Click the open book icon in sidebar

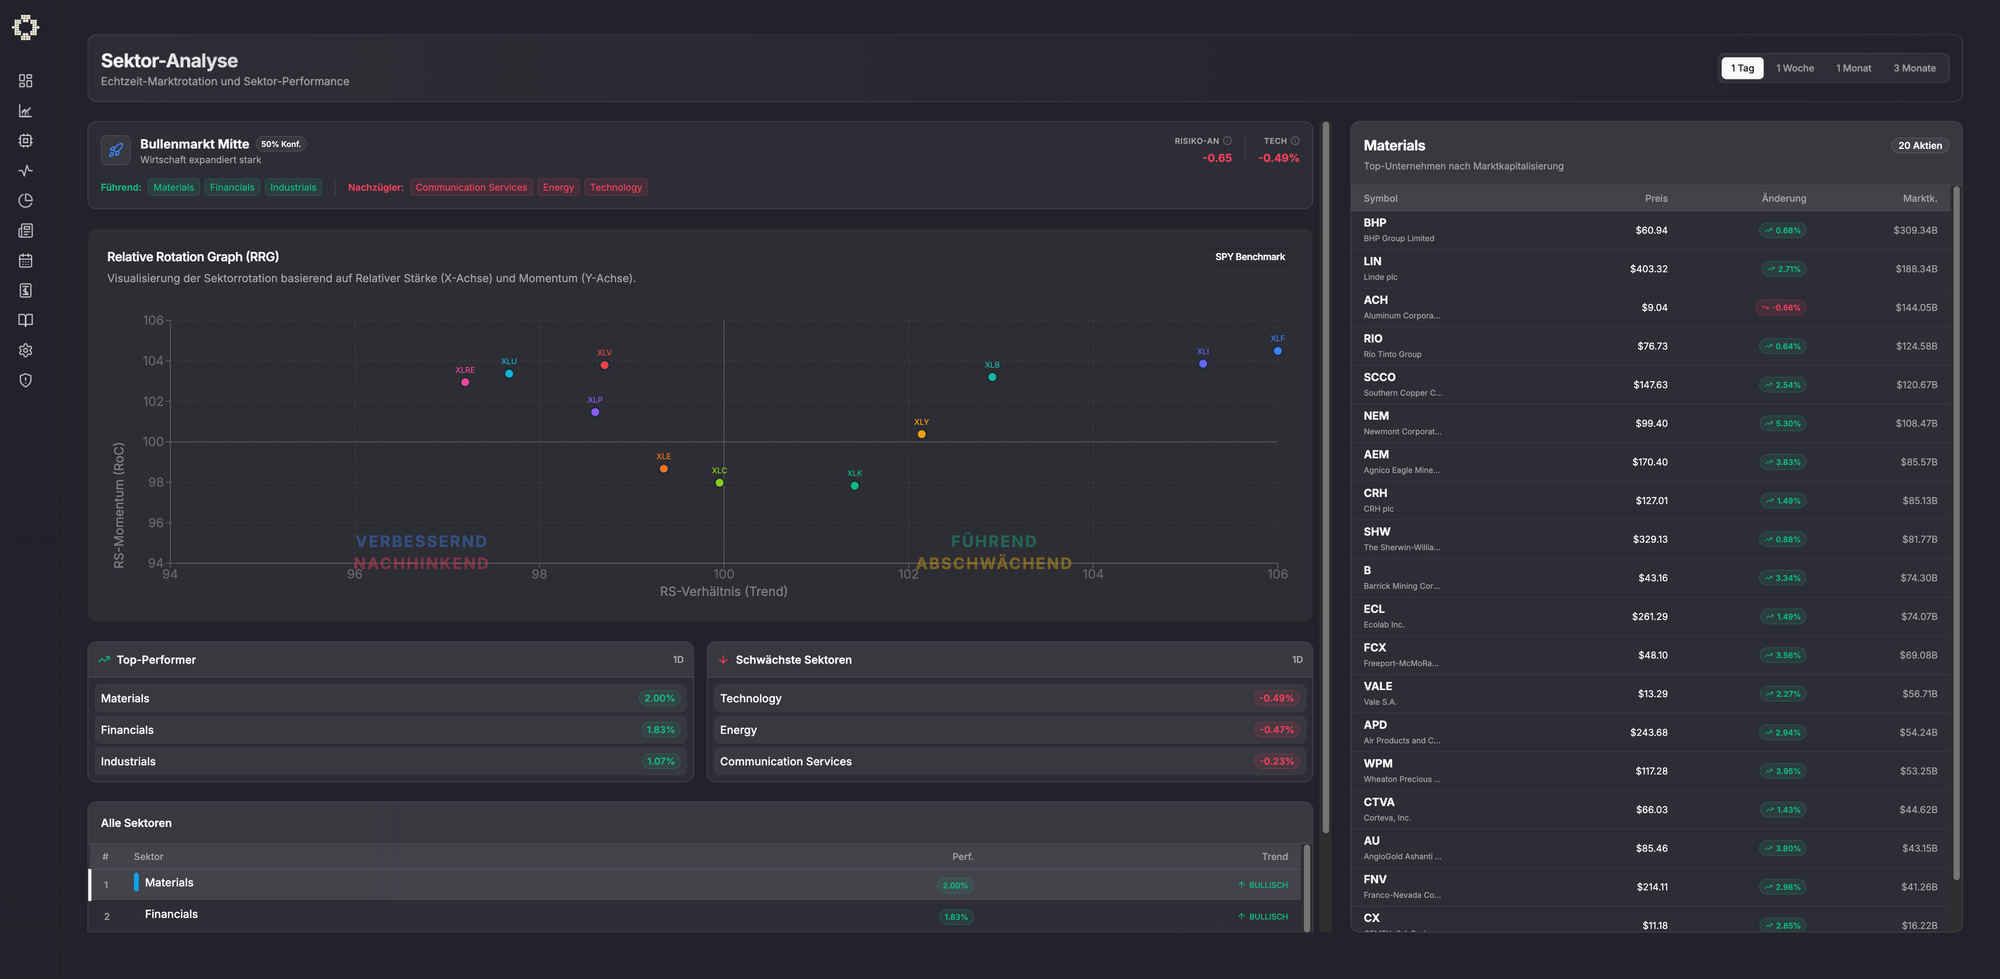[x=26, y=321]
